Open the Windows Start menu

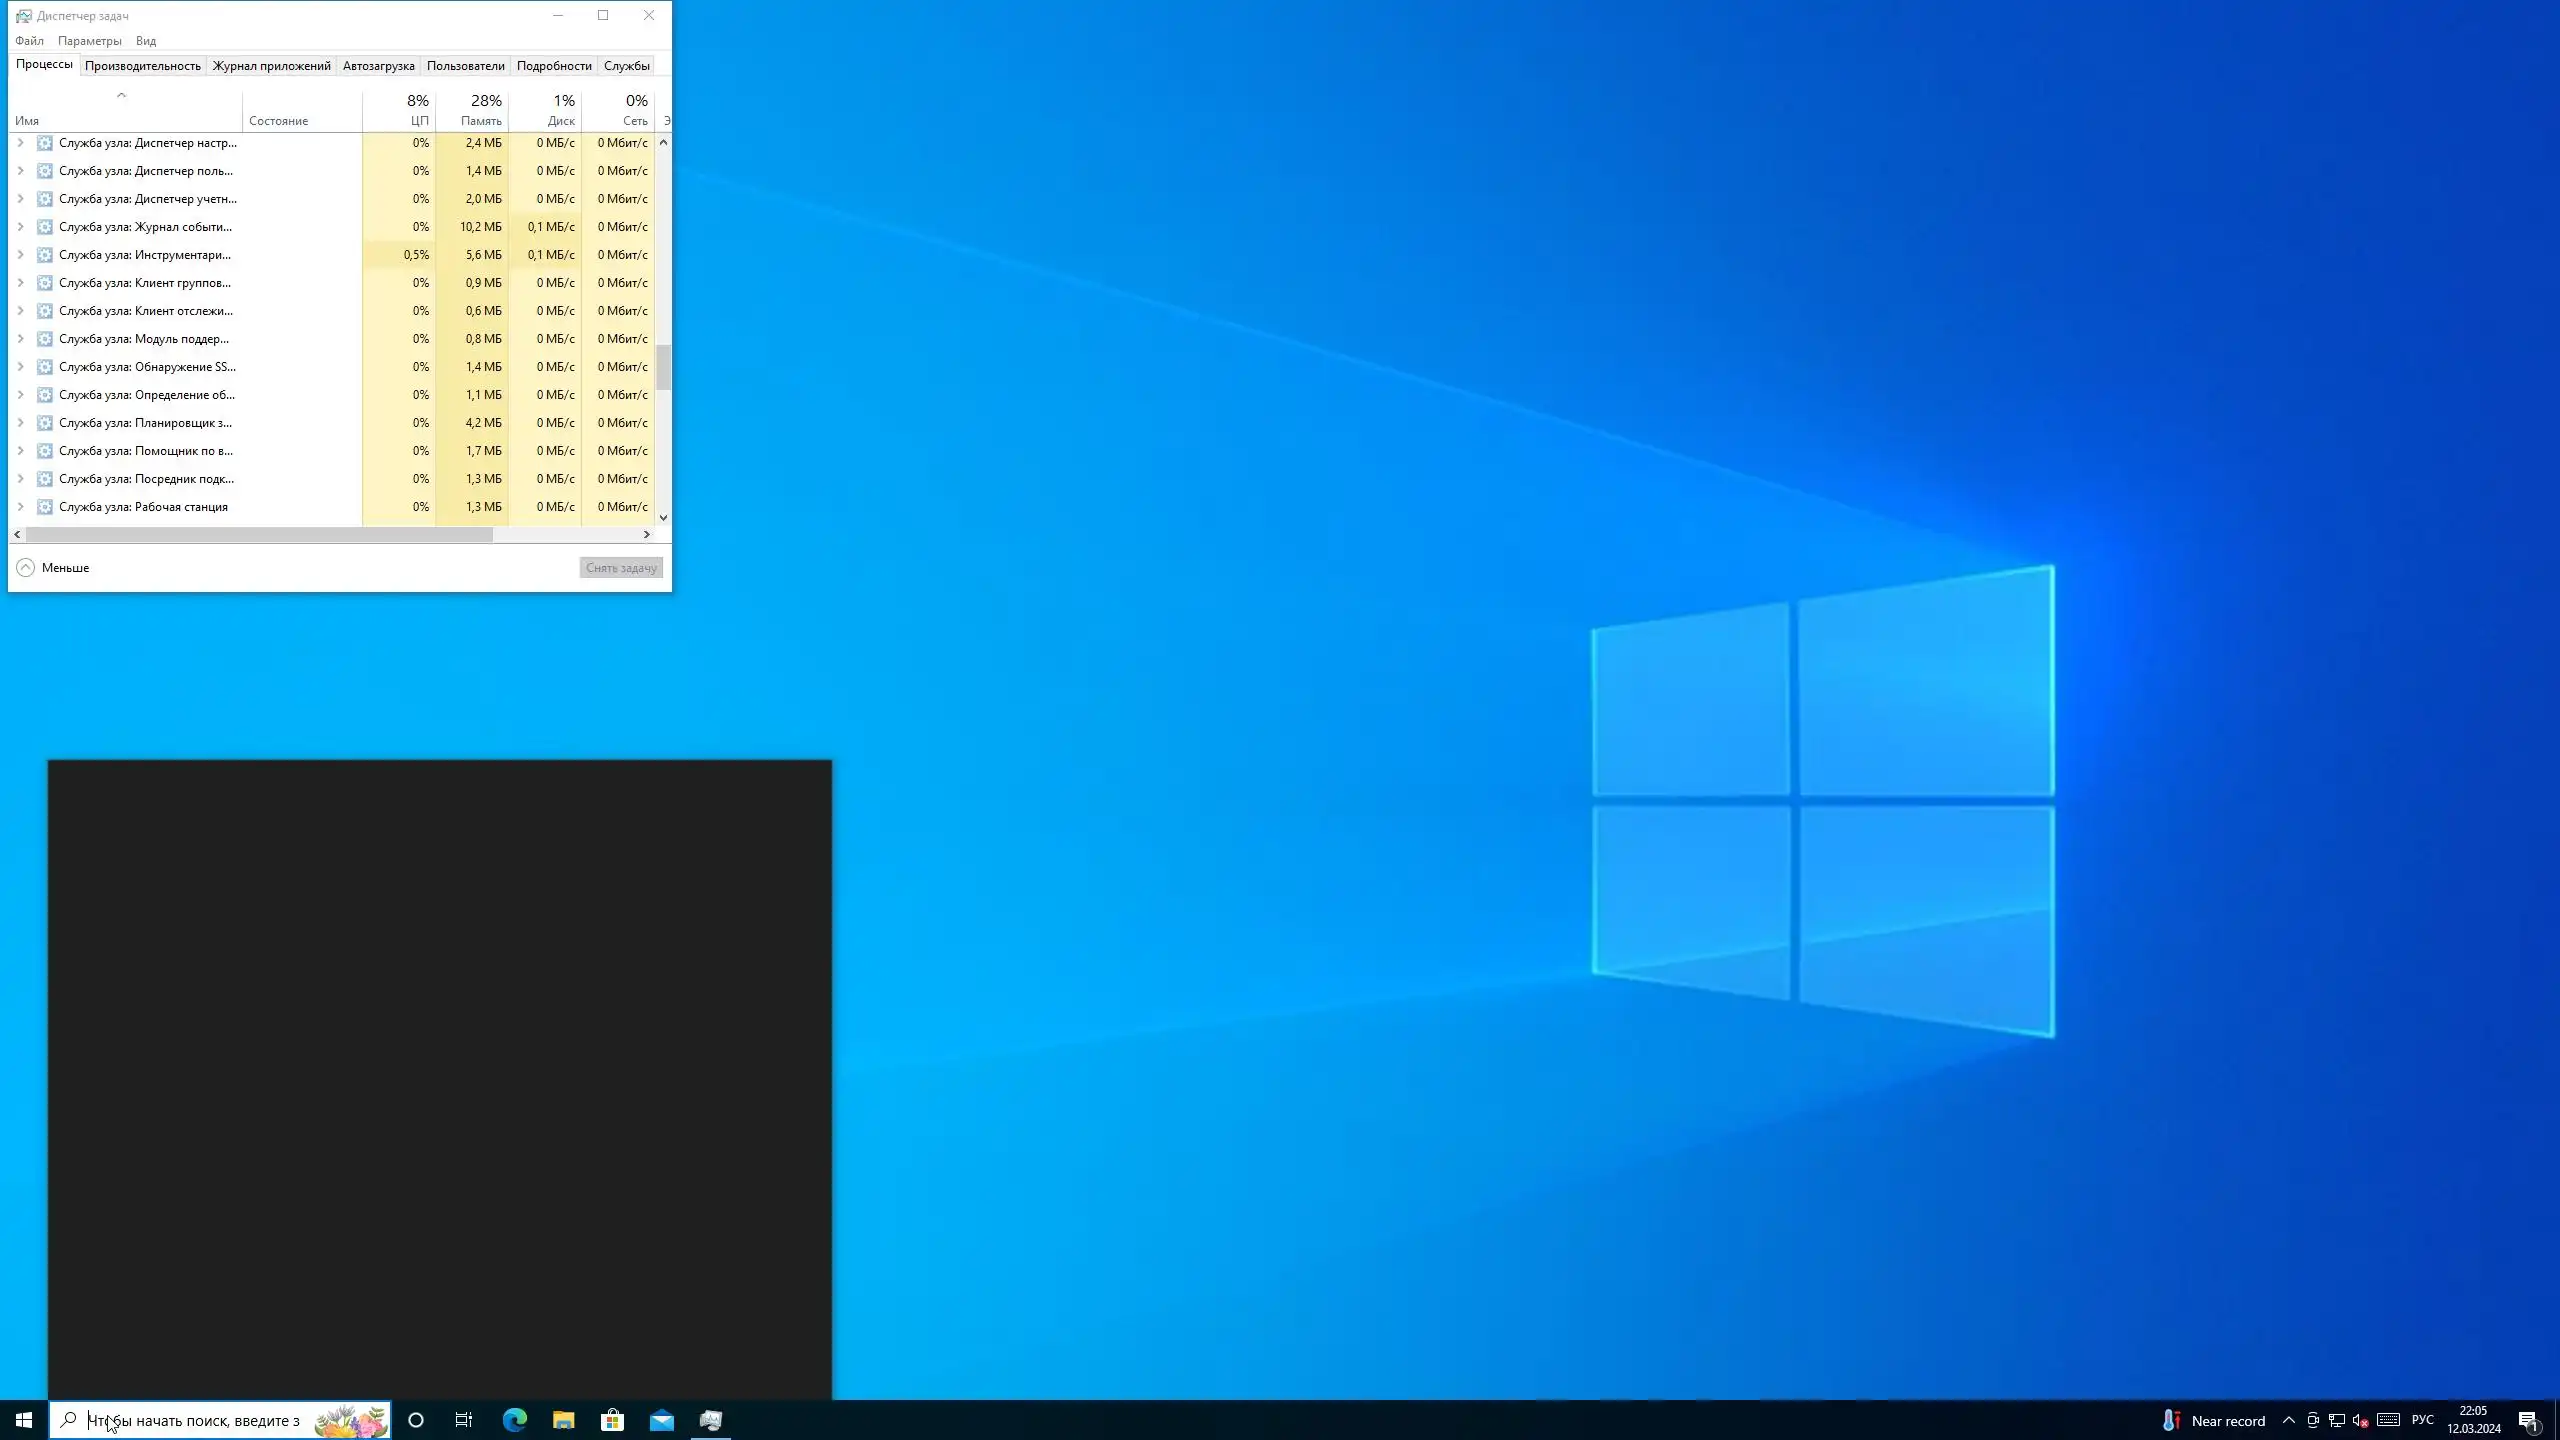(x=24, y=1420)
